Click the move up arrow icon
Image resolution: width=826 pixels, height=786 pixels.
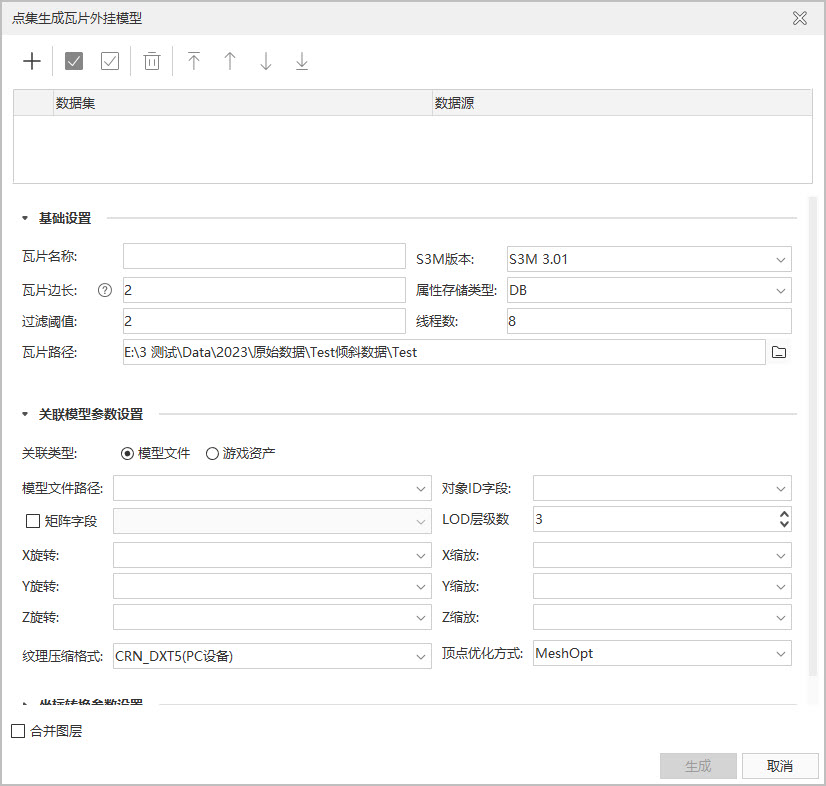230,61
